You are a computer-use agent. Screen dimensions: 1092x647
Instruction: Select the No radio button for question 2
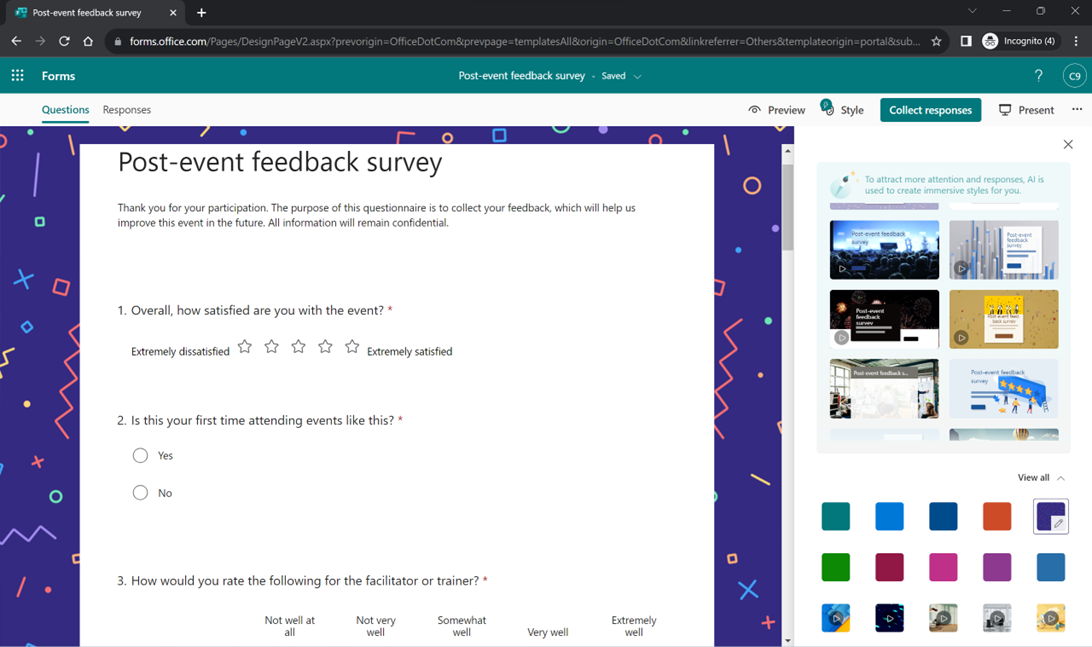[x=140, y=492]
